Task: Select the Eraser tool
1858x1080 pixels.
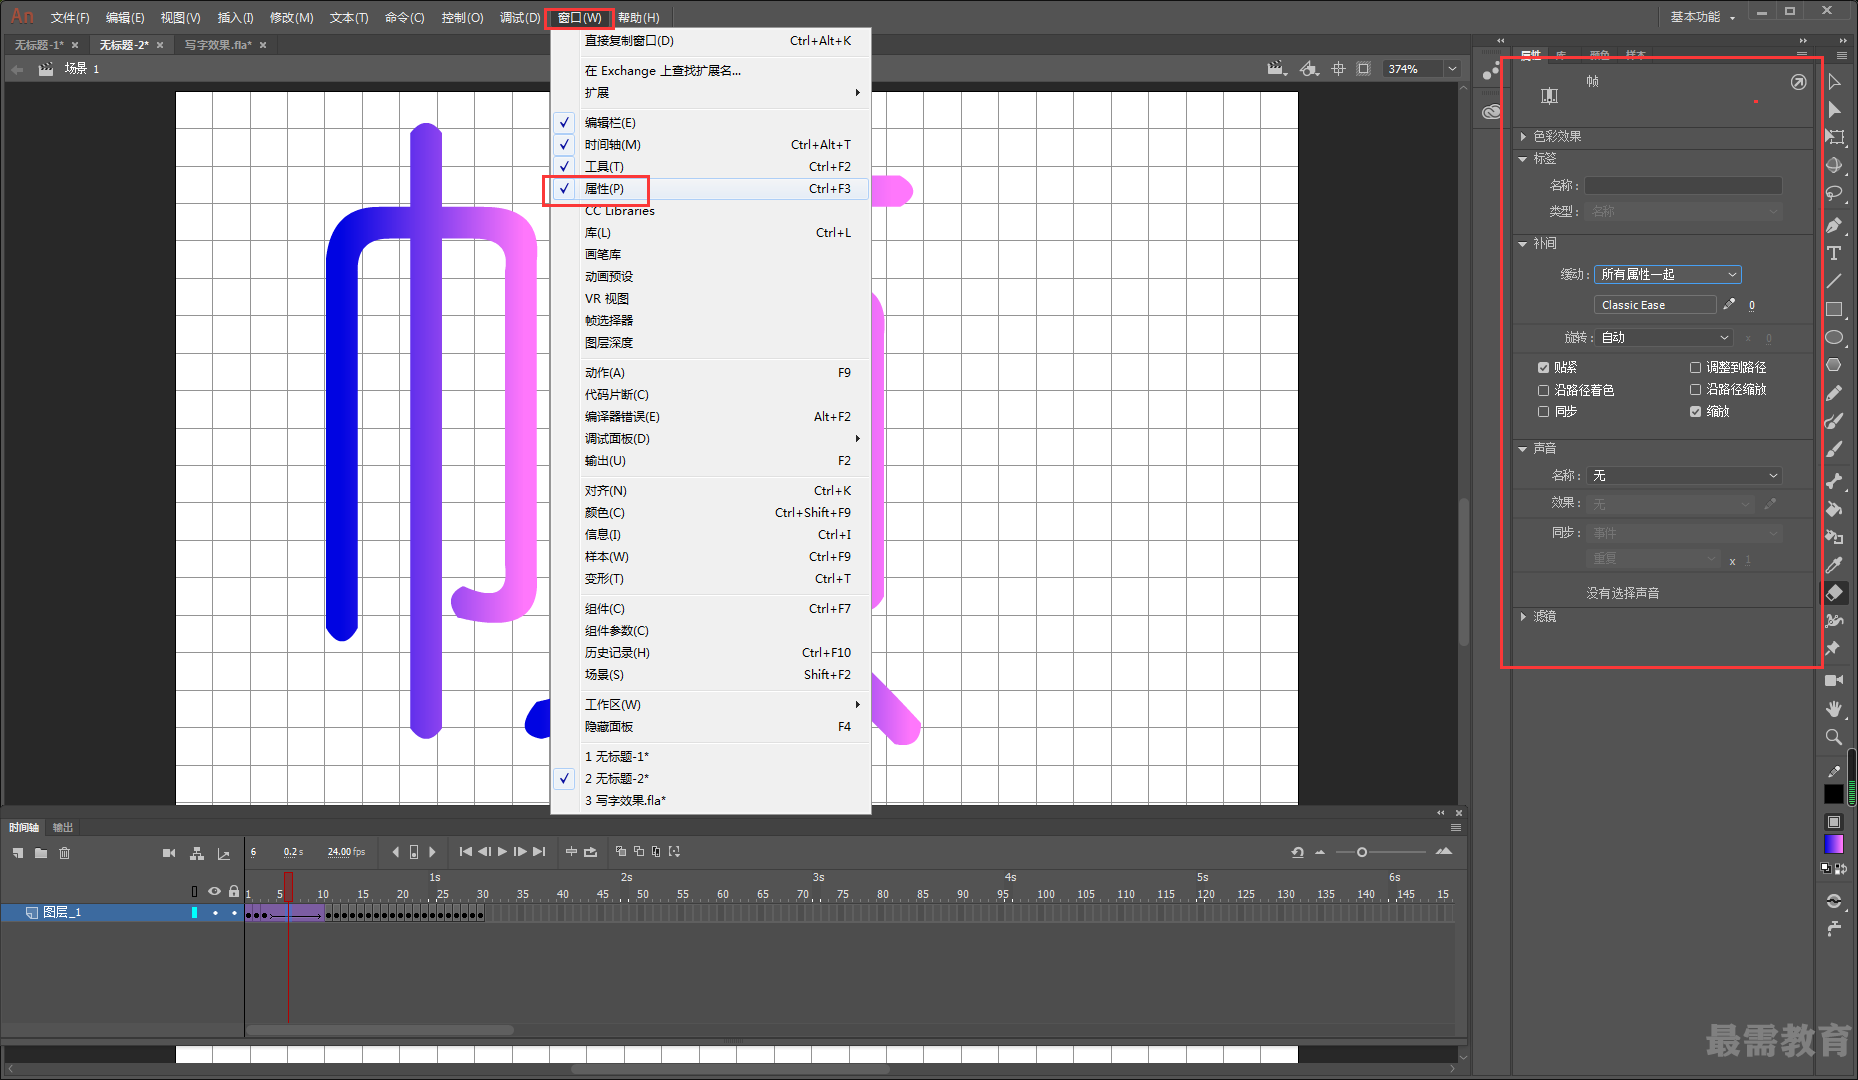Action: click(1834, 593)
